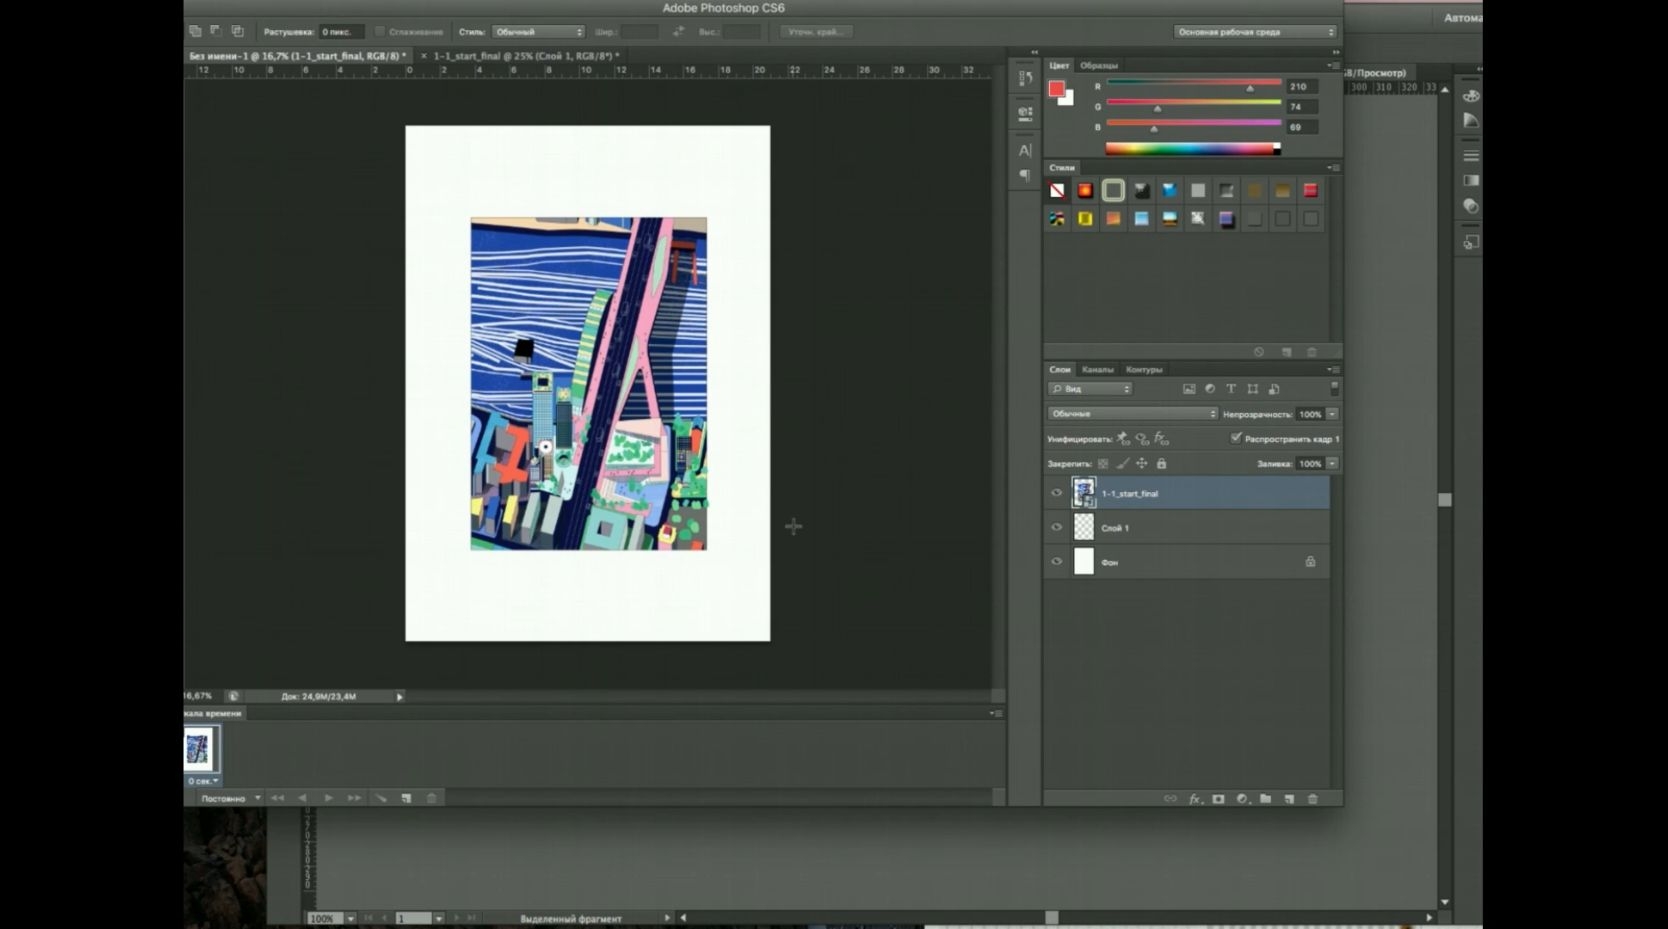Screen dimensions: 1668x929
Task: Open the Заливка fill slider arrow
Action: [x=1332, y=464]
